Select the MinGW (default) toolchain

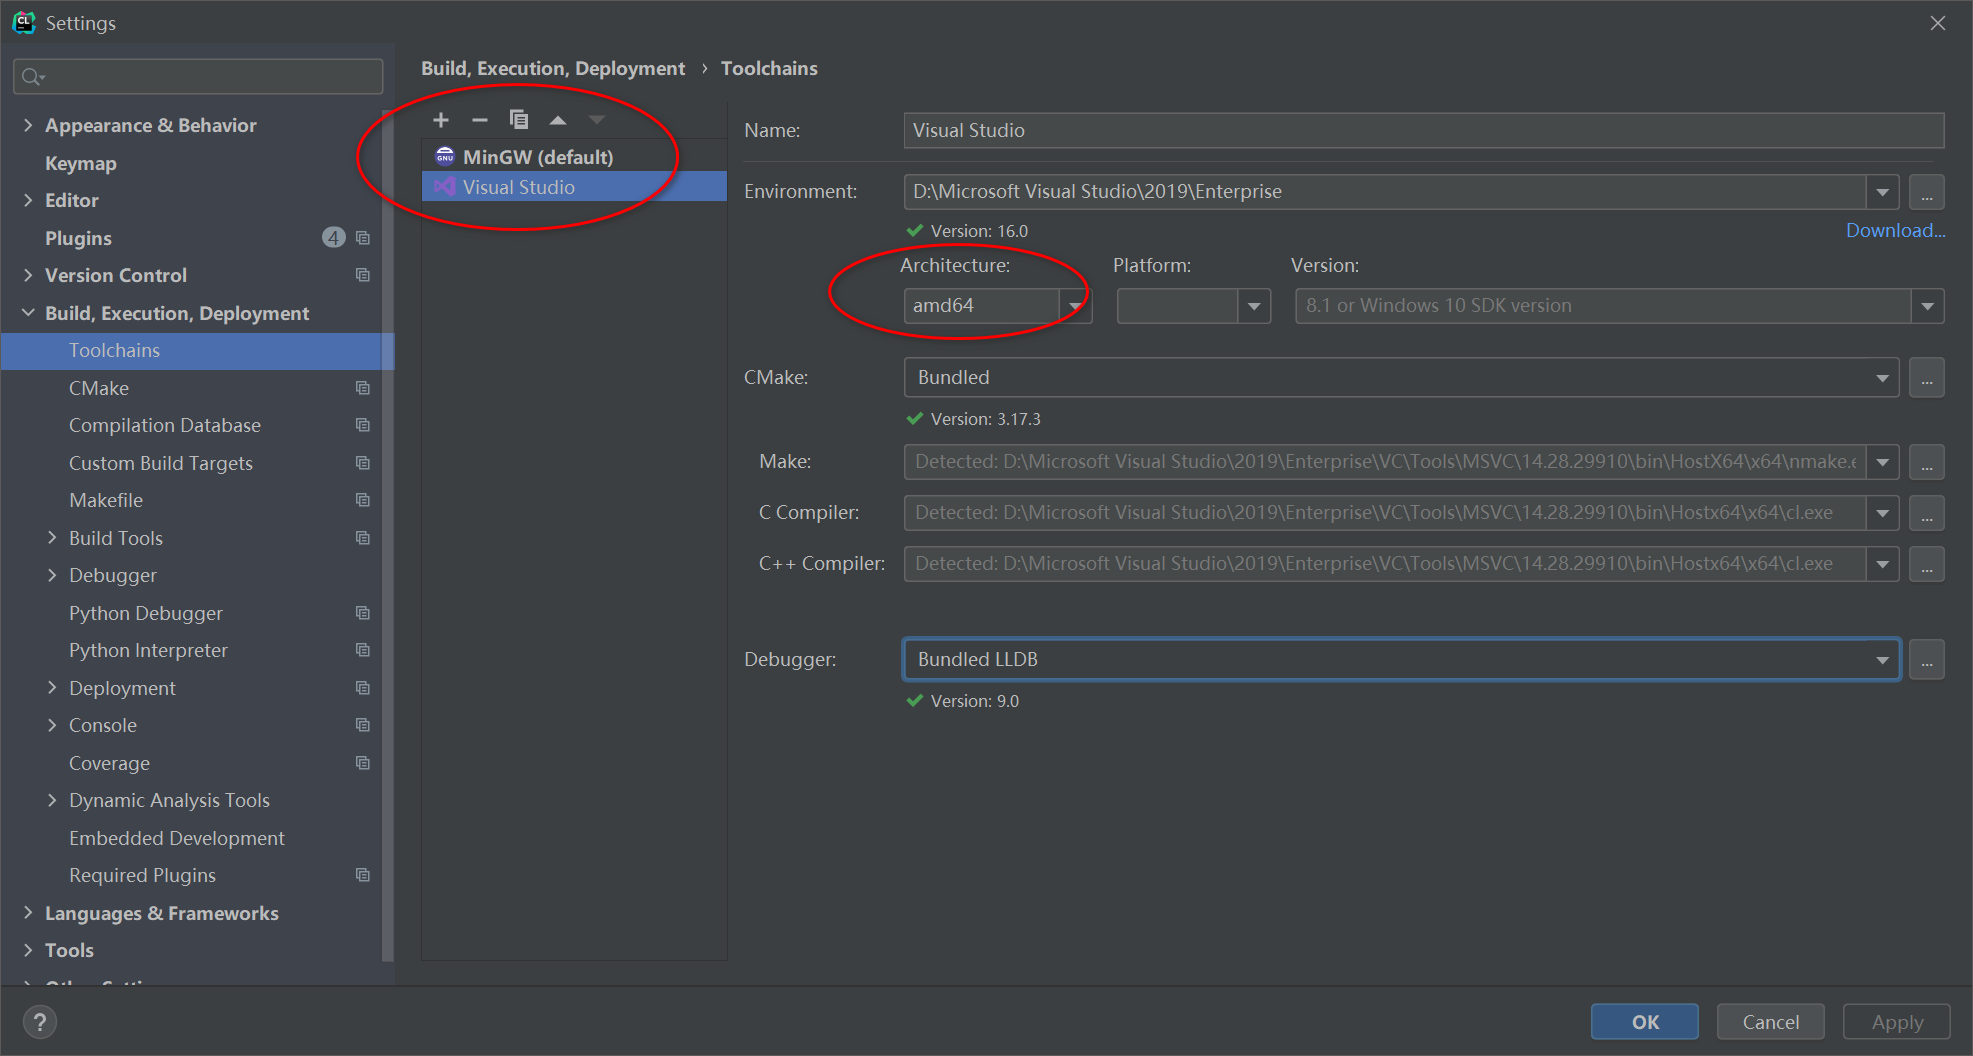tap(538, 156)
